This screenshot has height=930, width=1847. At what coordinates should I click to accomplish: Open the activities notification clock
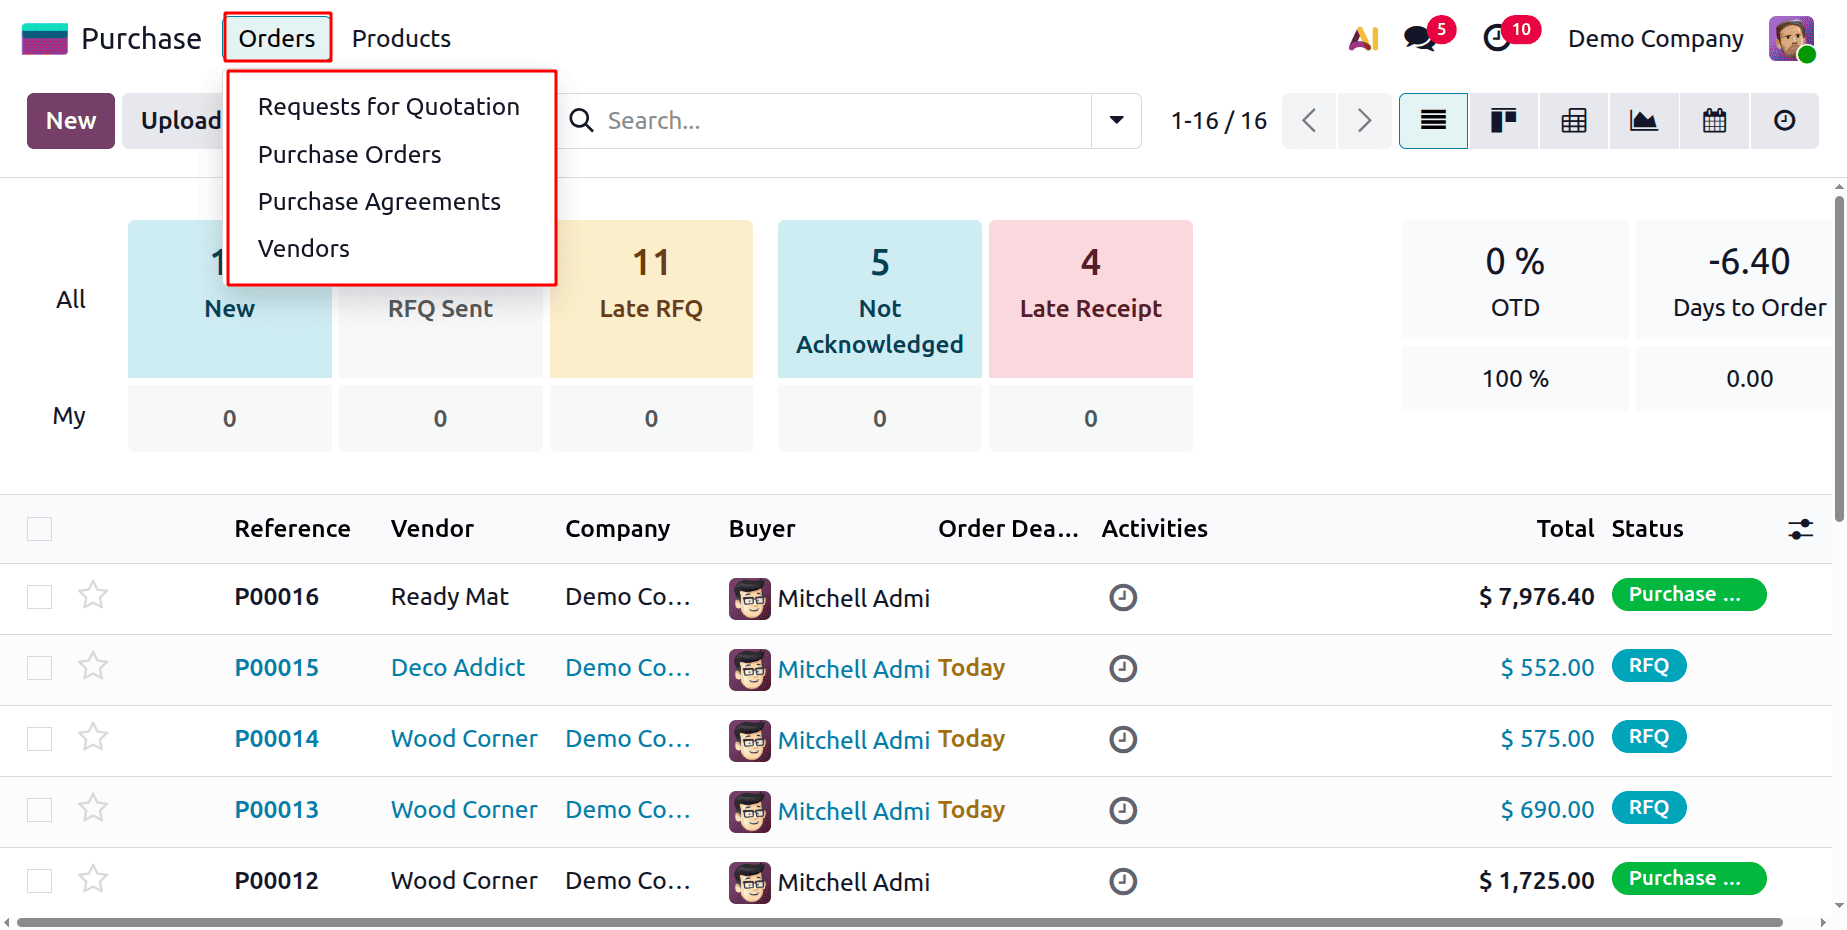(1497, 38)
